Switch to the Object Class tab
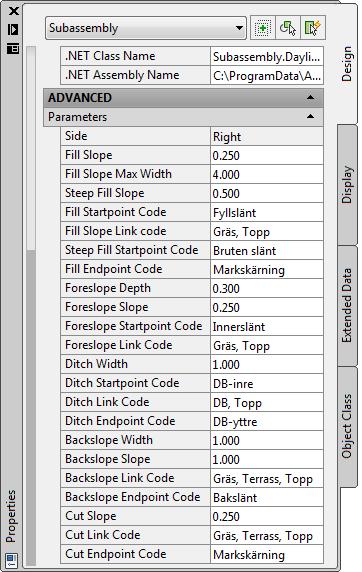 347,426
